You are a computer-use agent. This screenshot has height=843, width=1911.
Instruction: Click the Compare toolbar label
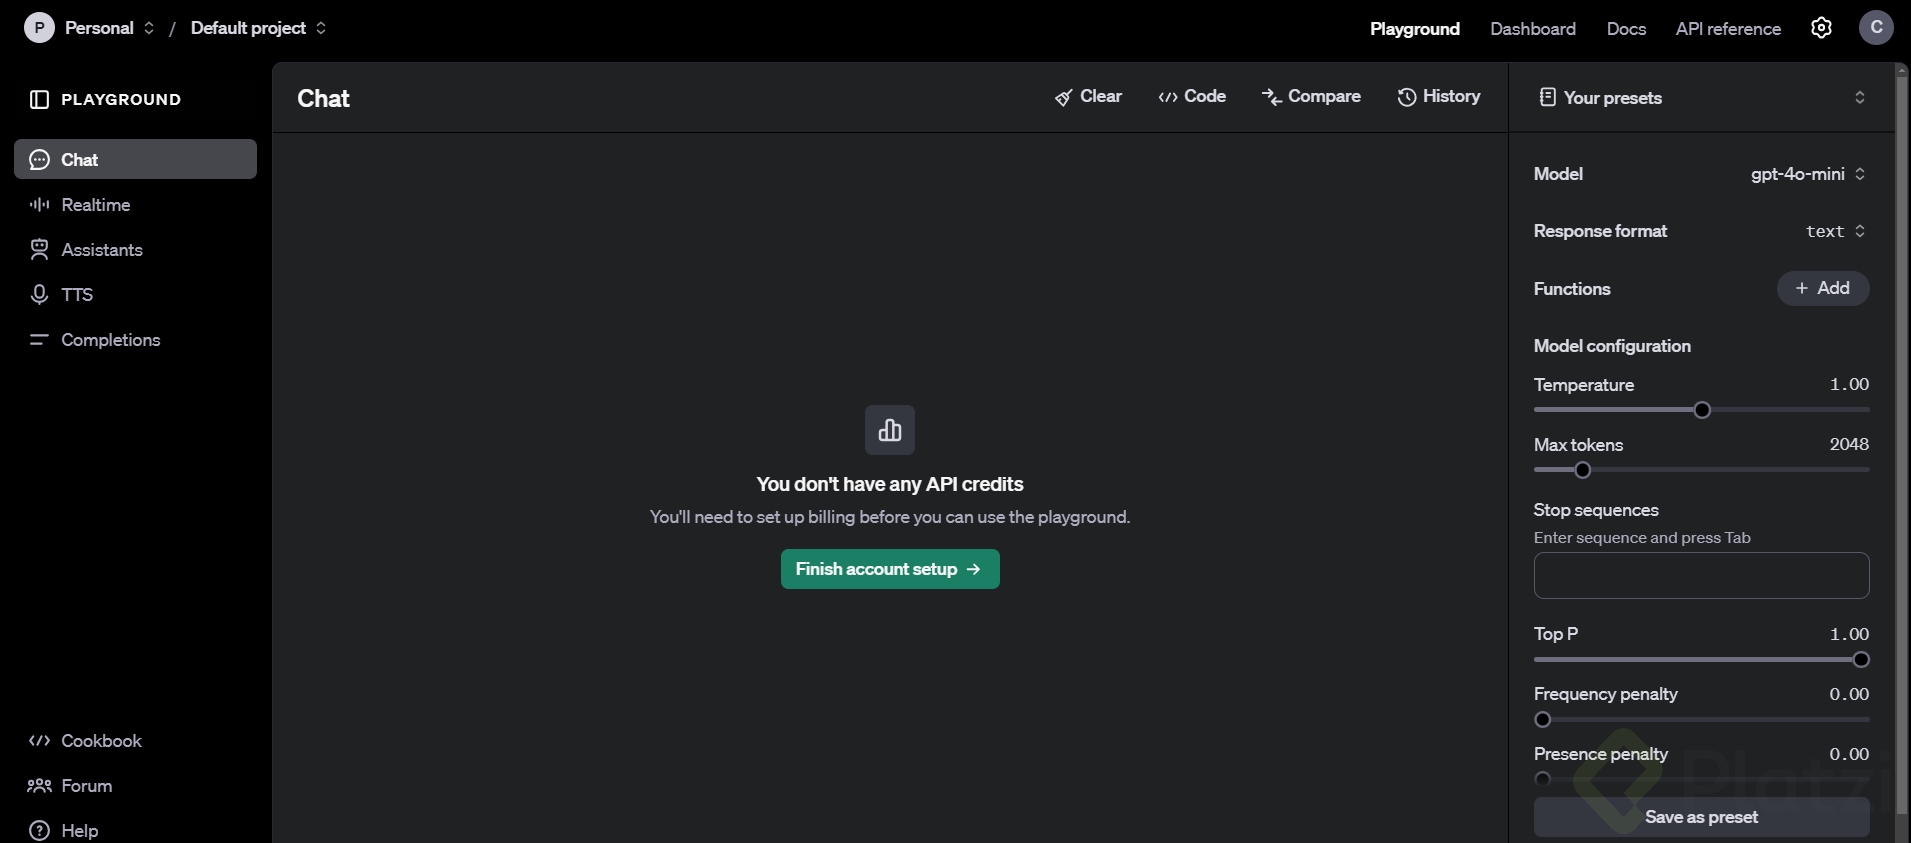pos(1324,96)
